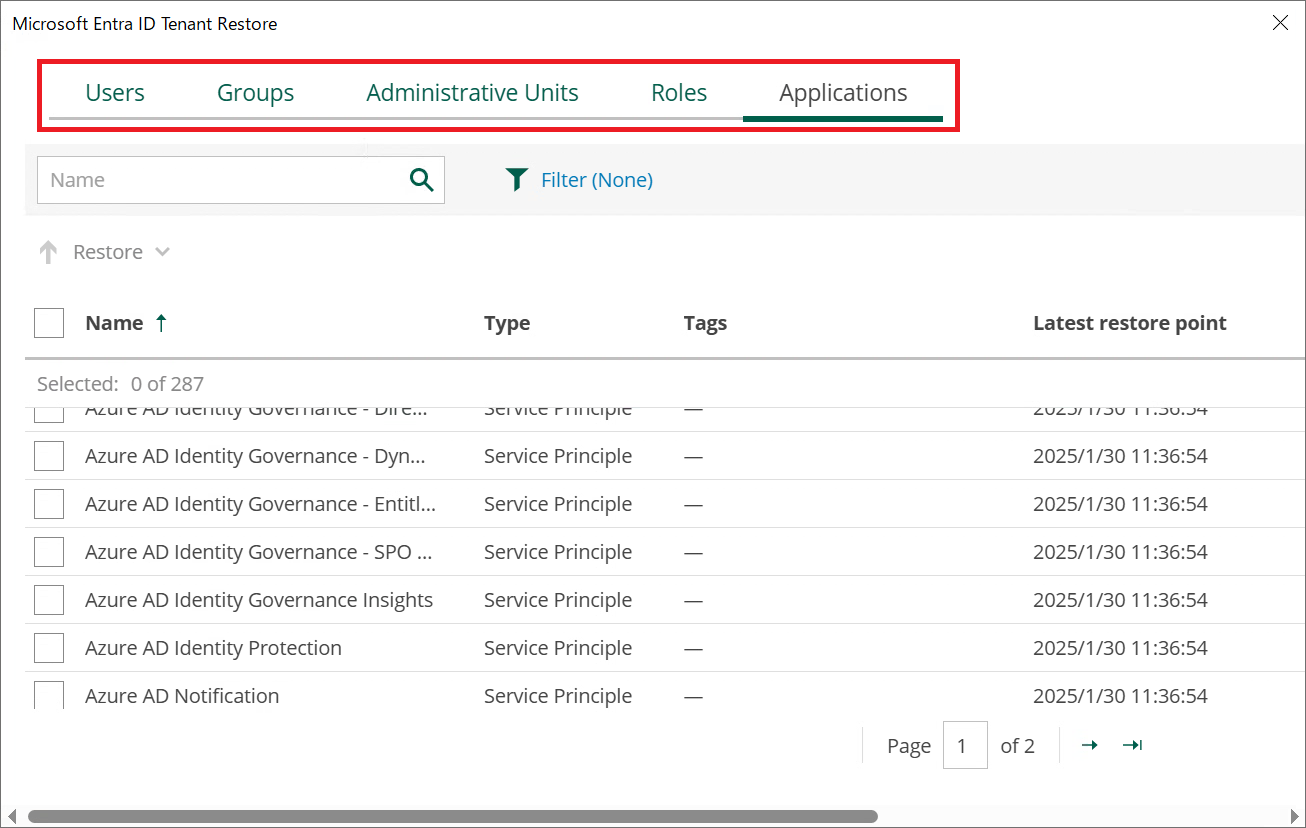Viewport: 1306px width, 828px height.
Task: Click the search magnifier icon
Action: [422, 180]
